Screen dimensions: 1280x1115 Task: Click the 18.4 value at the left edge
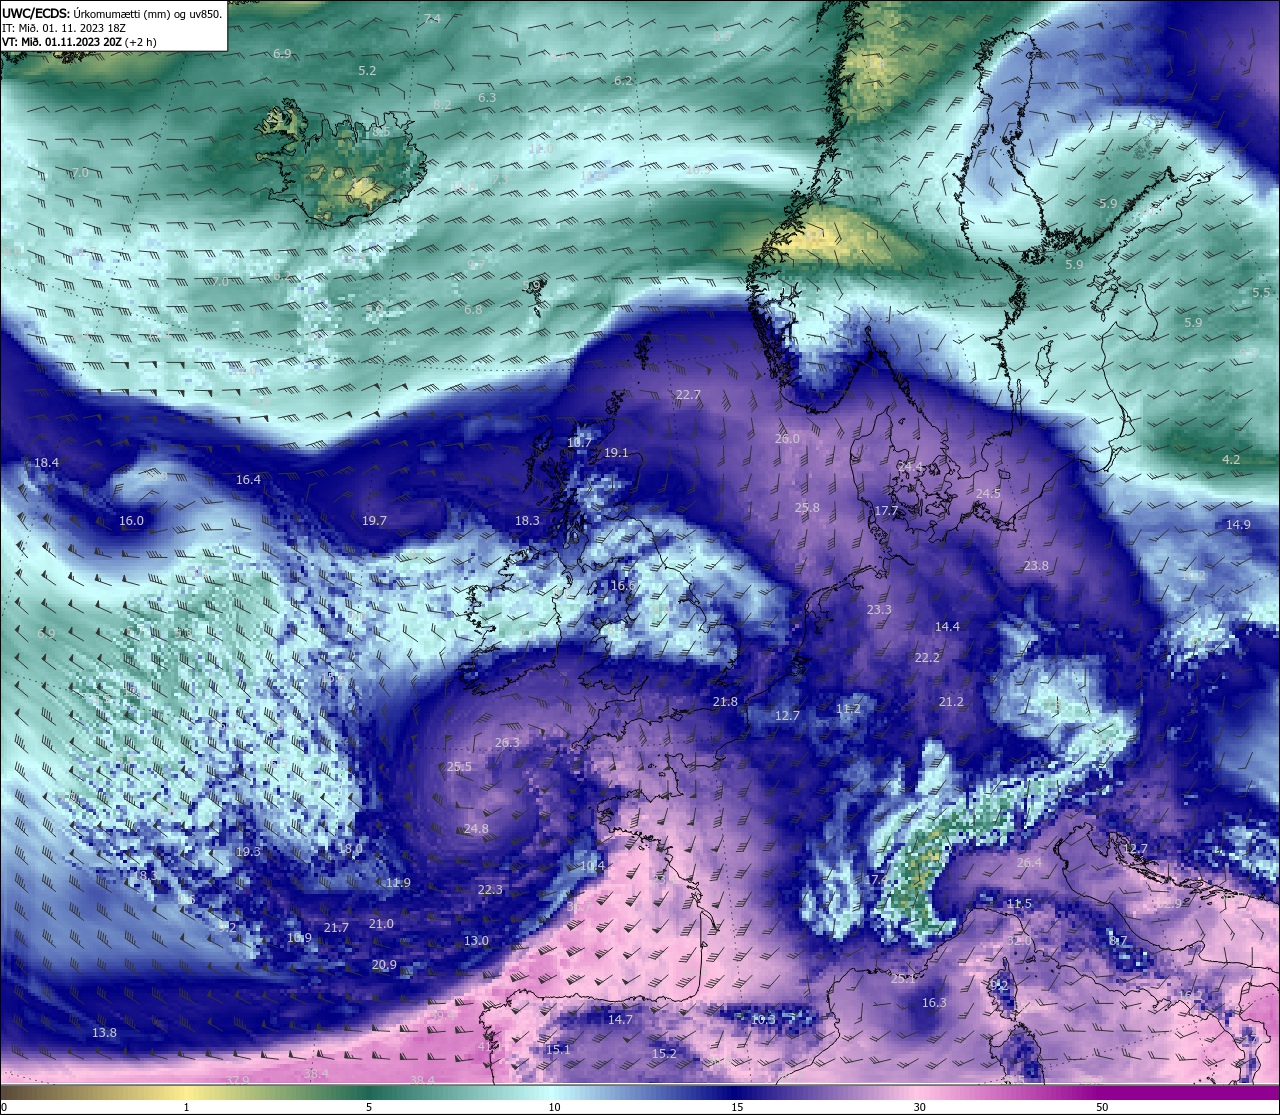pos(46,463)
